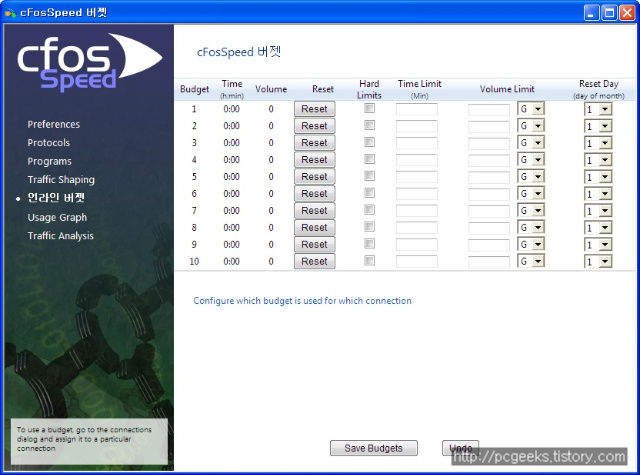Click Volume Limit field for budget 2

489,127
